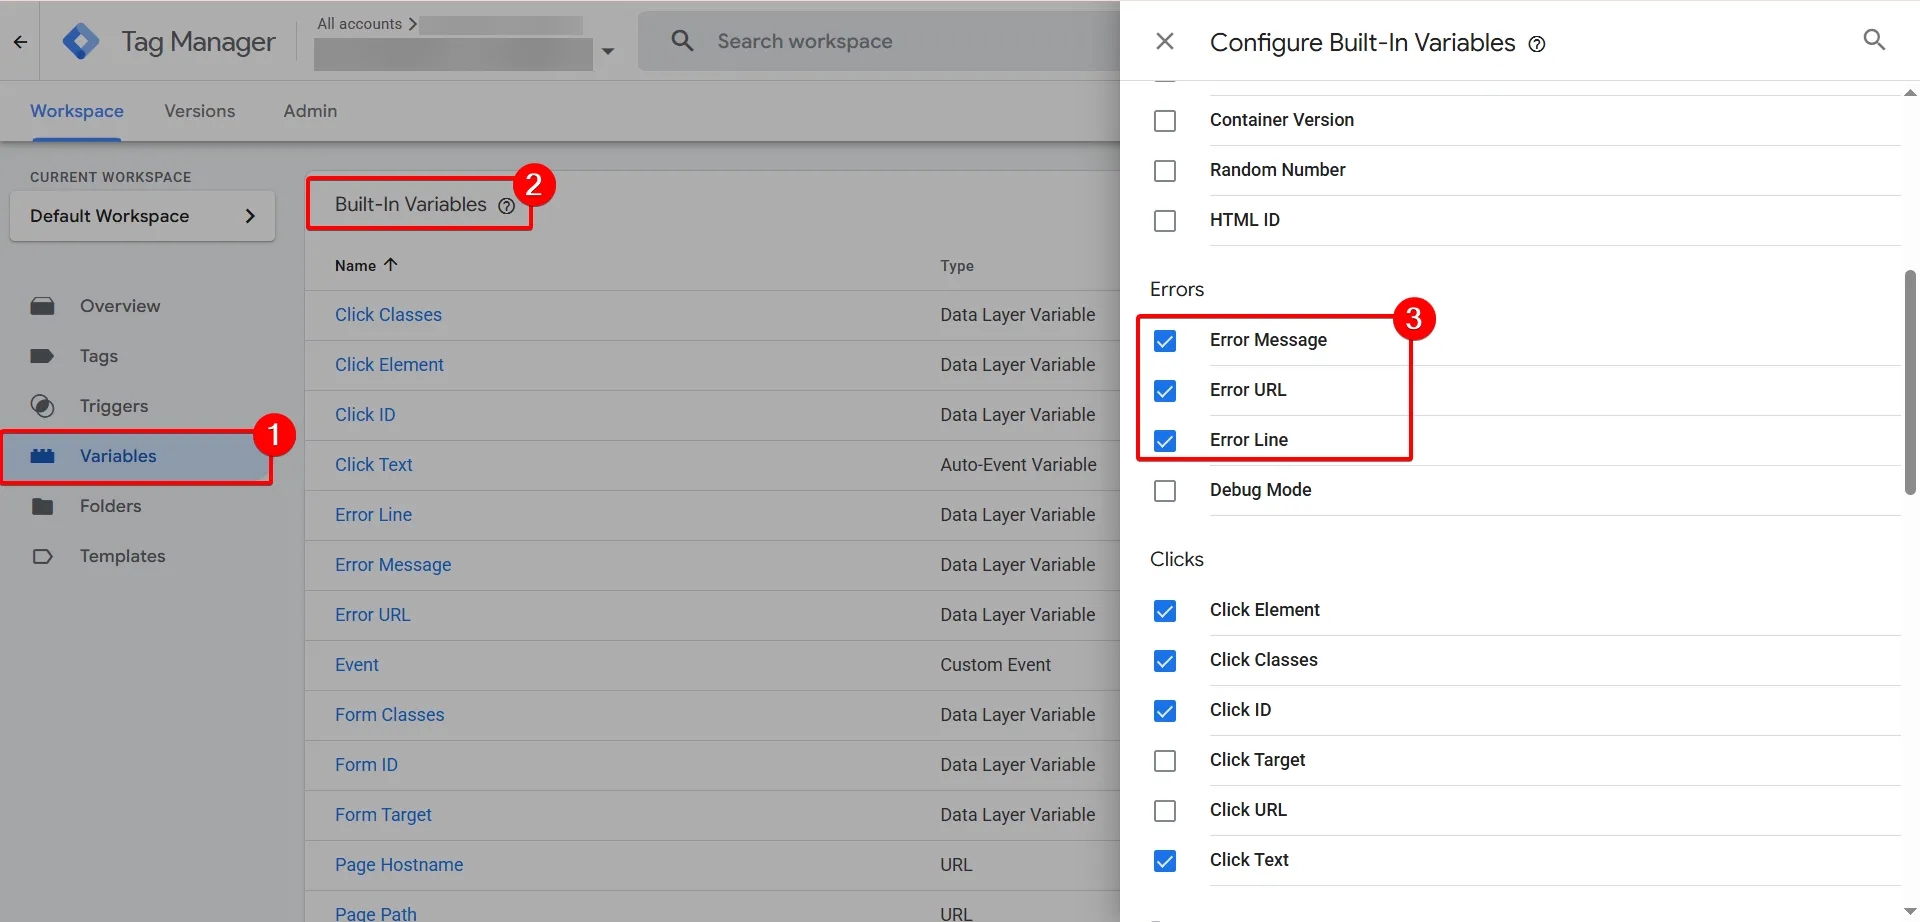The width and height of the screenshot is (1920, 922).
Task: Sort by Name using the arrow icon
Action: [391, 265]
